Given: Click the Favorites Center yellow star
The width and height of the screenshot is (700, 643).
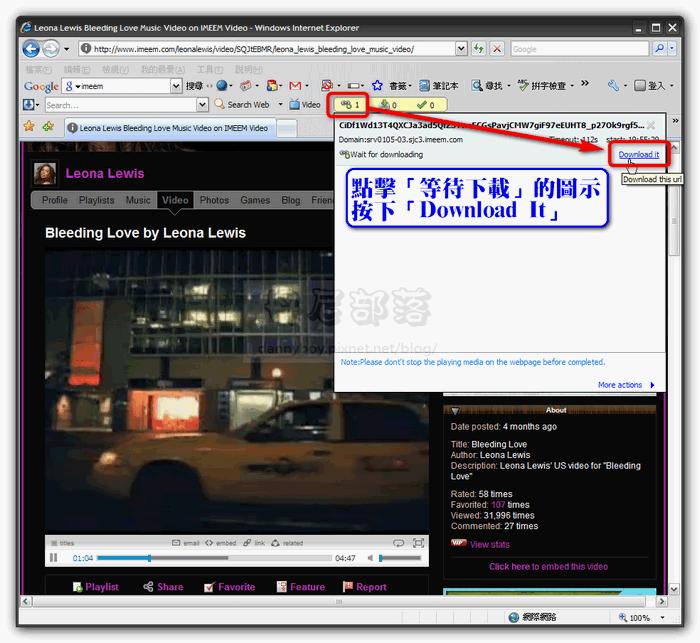Looking at the screenshot, I should click(x=29, y=126).
